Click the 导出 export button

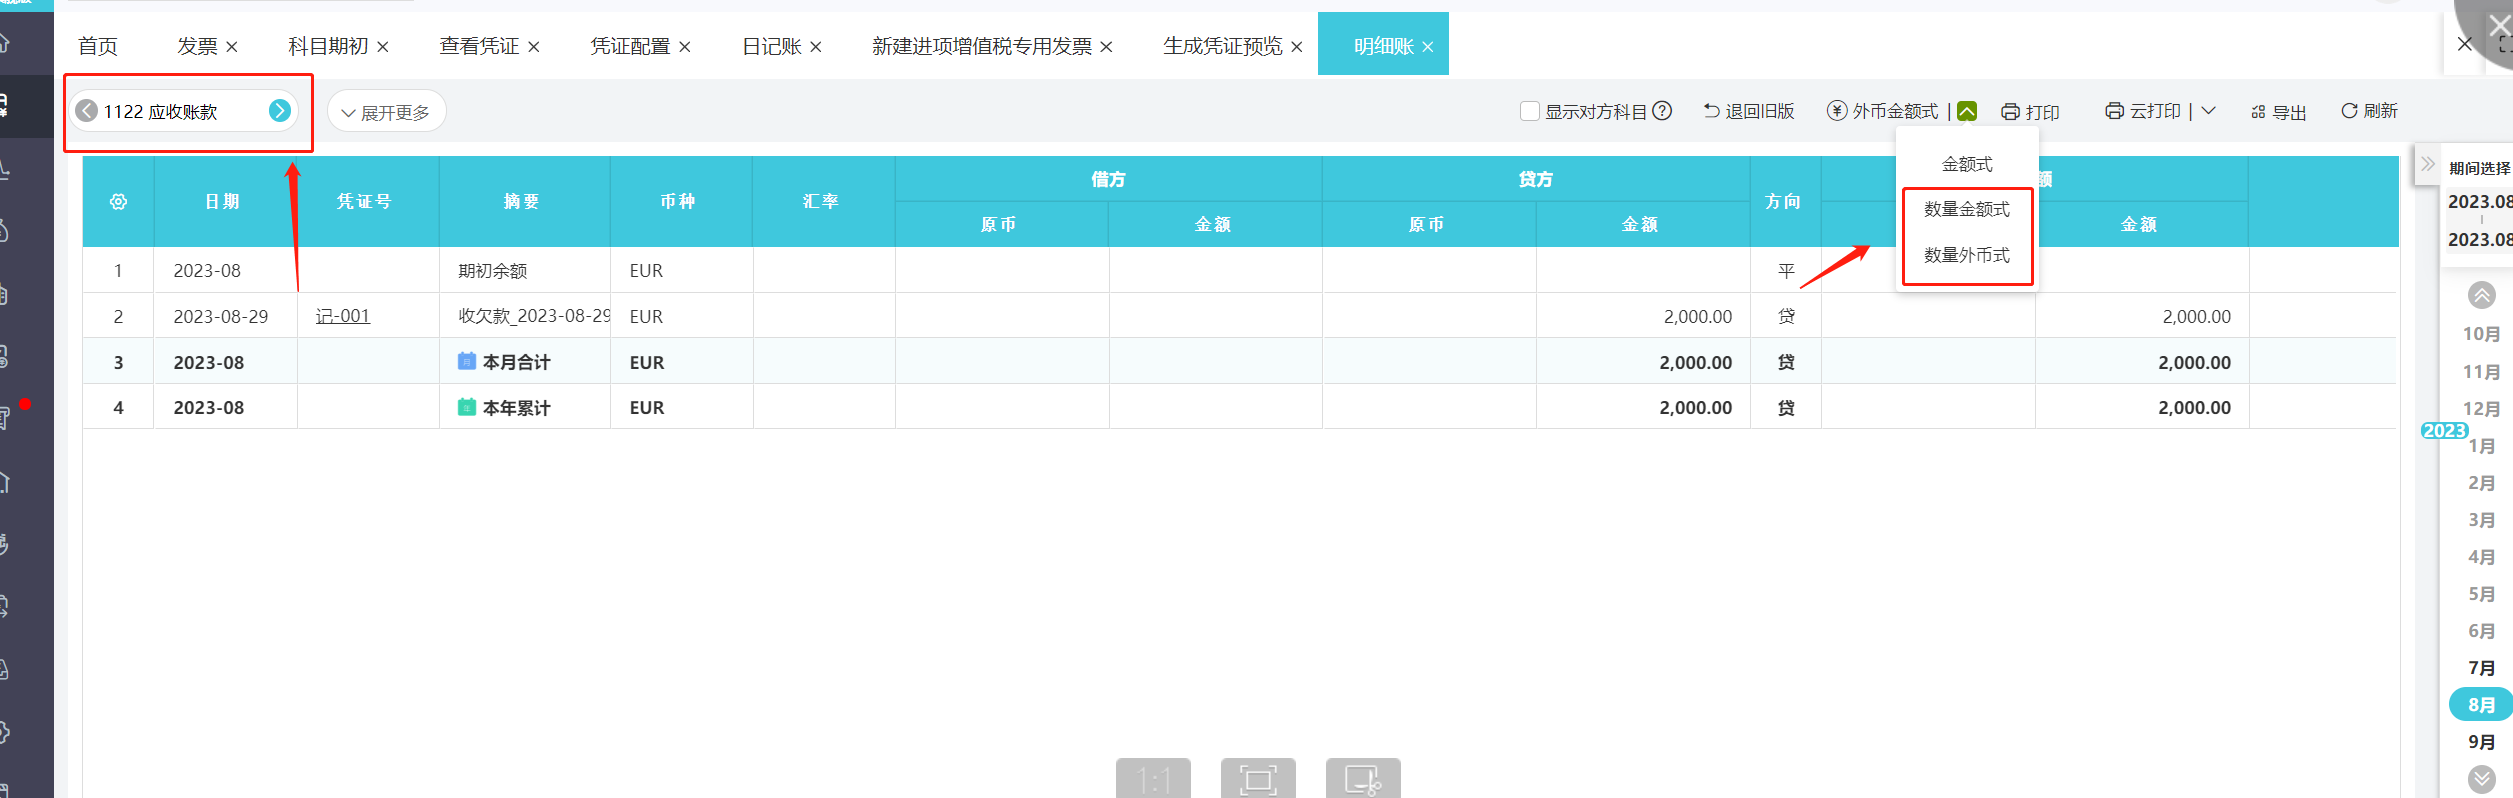[x=2279, y=112]
